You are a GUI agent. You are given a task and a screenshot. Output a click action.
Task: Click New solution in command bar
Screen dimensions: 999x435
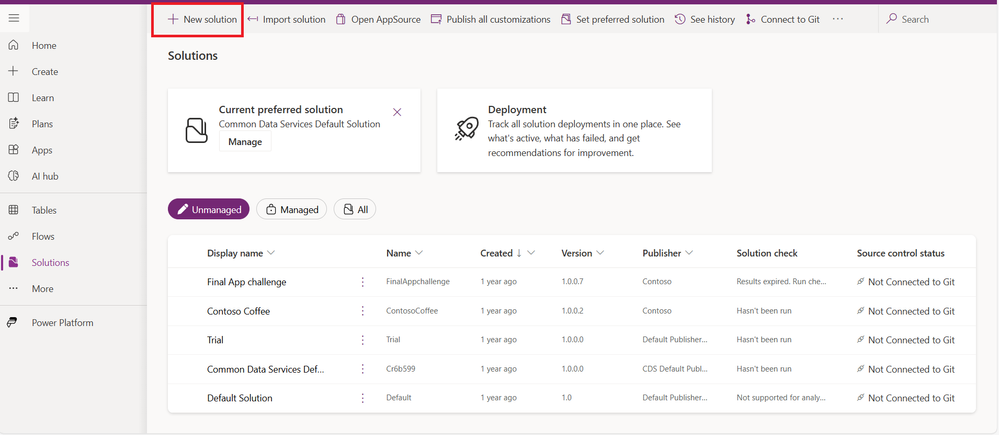[202, 19]
